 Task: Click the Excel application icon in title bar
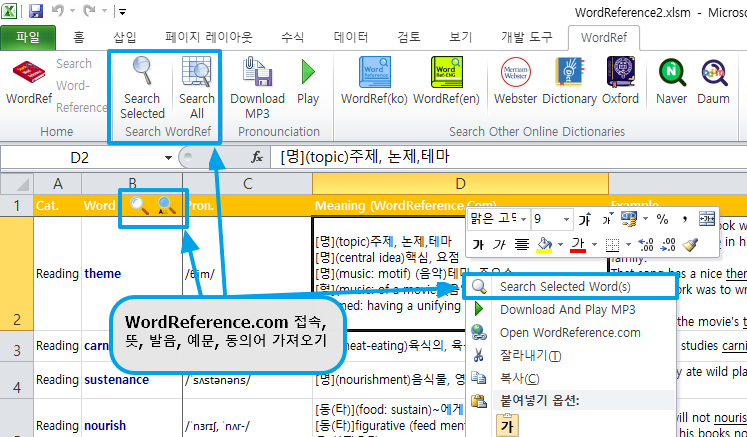coord(10,11)
